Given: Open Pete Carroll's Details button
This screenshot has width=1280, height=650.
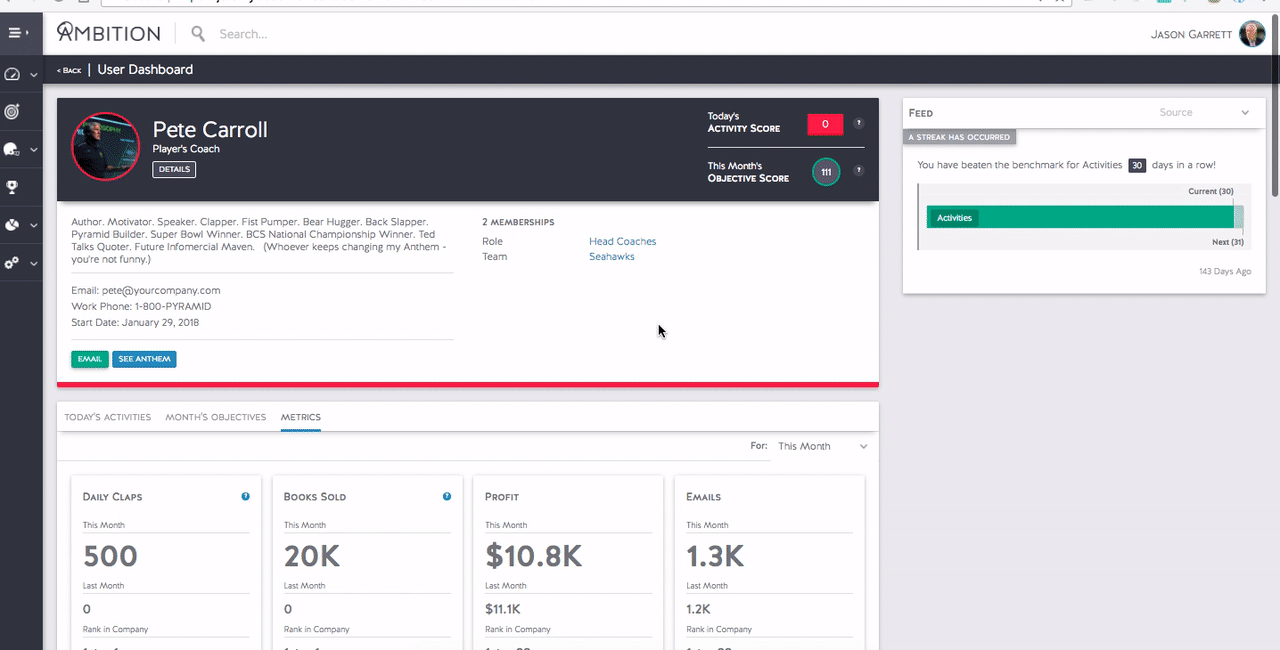Looking at the screenshot, I should (174, 170).
